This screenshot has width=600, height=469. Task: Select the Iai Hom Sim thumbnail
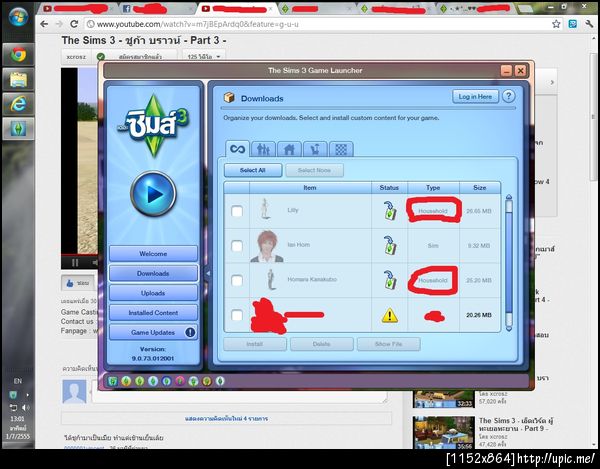(267, 246)
